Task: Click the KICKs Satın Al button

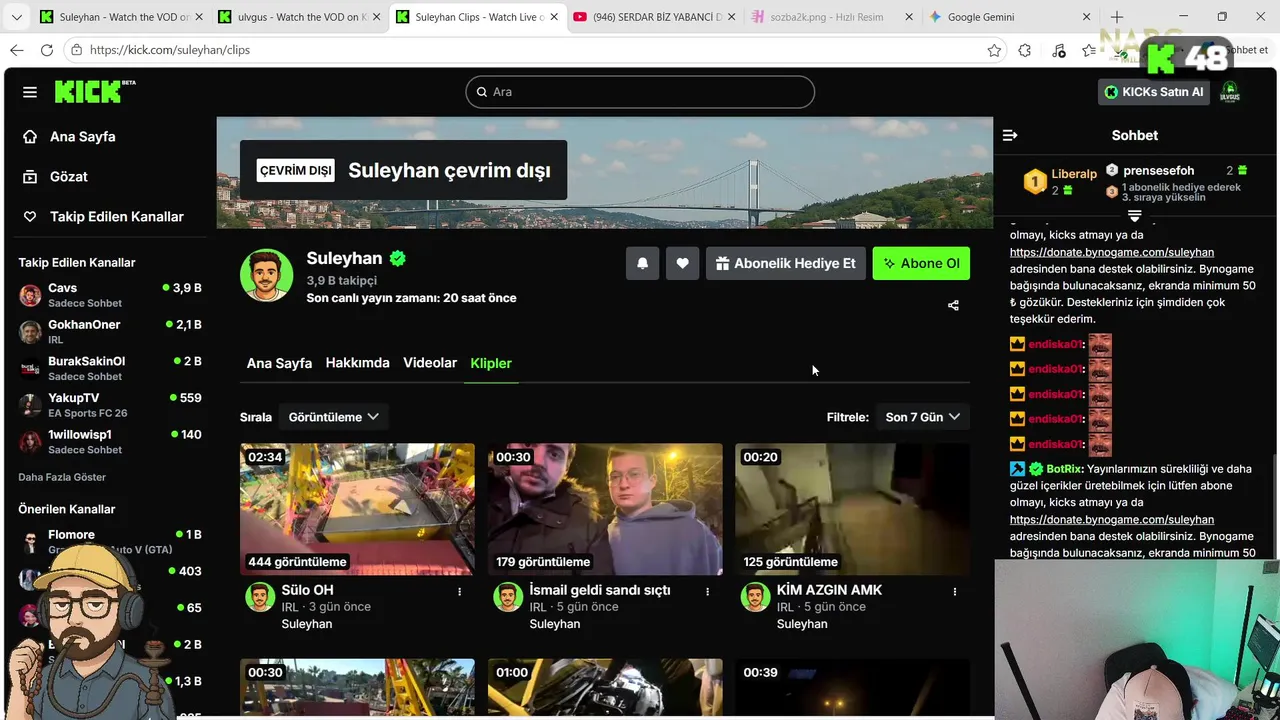Action: pyautogui.click(x=1154, y=92)
